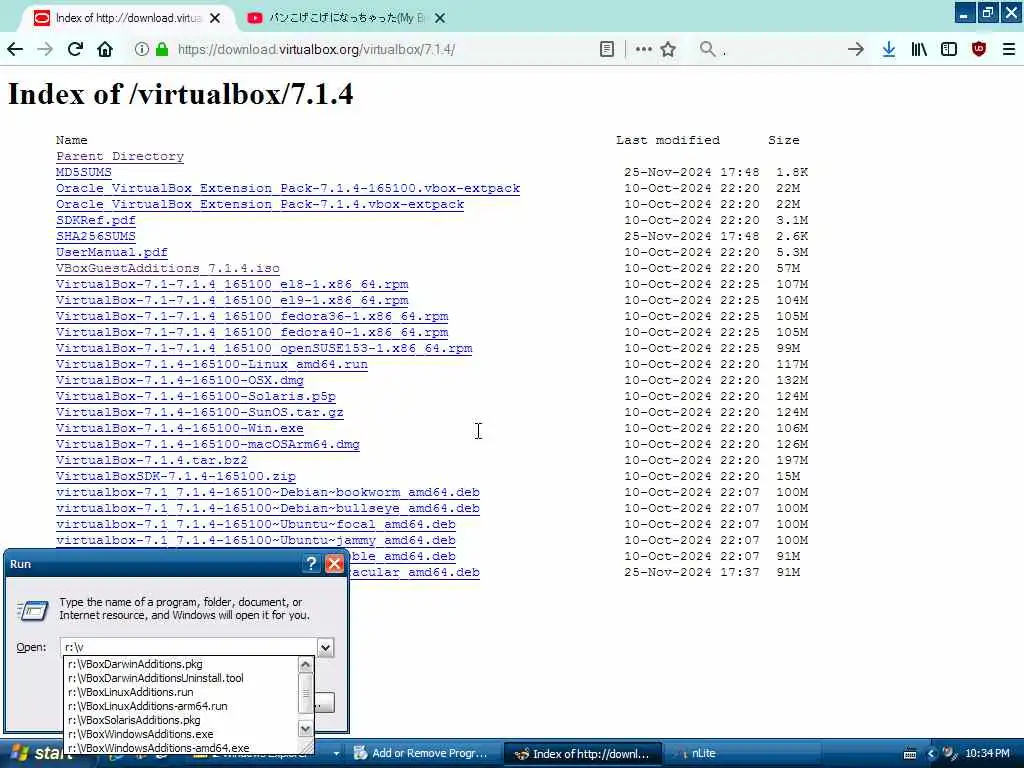The image size is (1024, 768).
Task: Show site information icon in address bar
Action: [141, 49]
